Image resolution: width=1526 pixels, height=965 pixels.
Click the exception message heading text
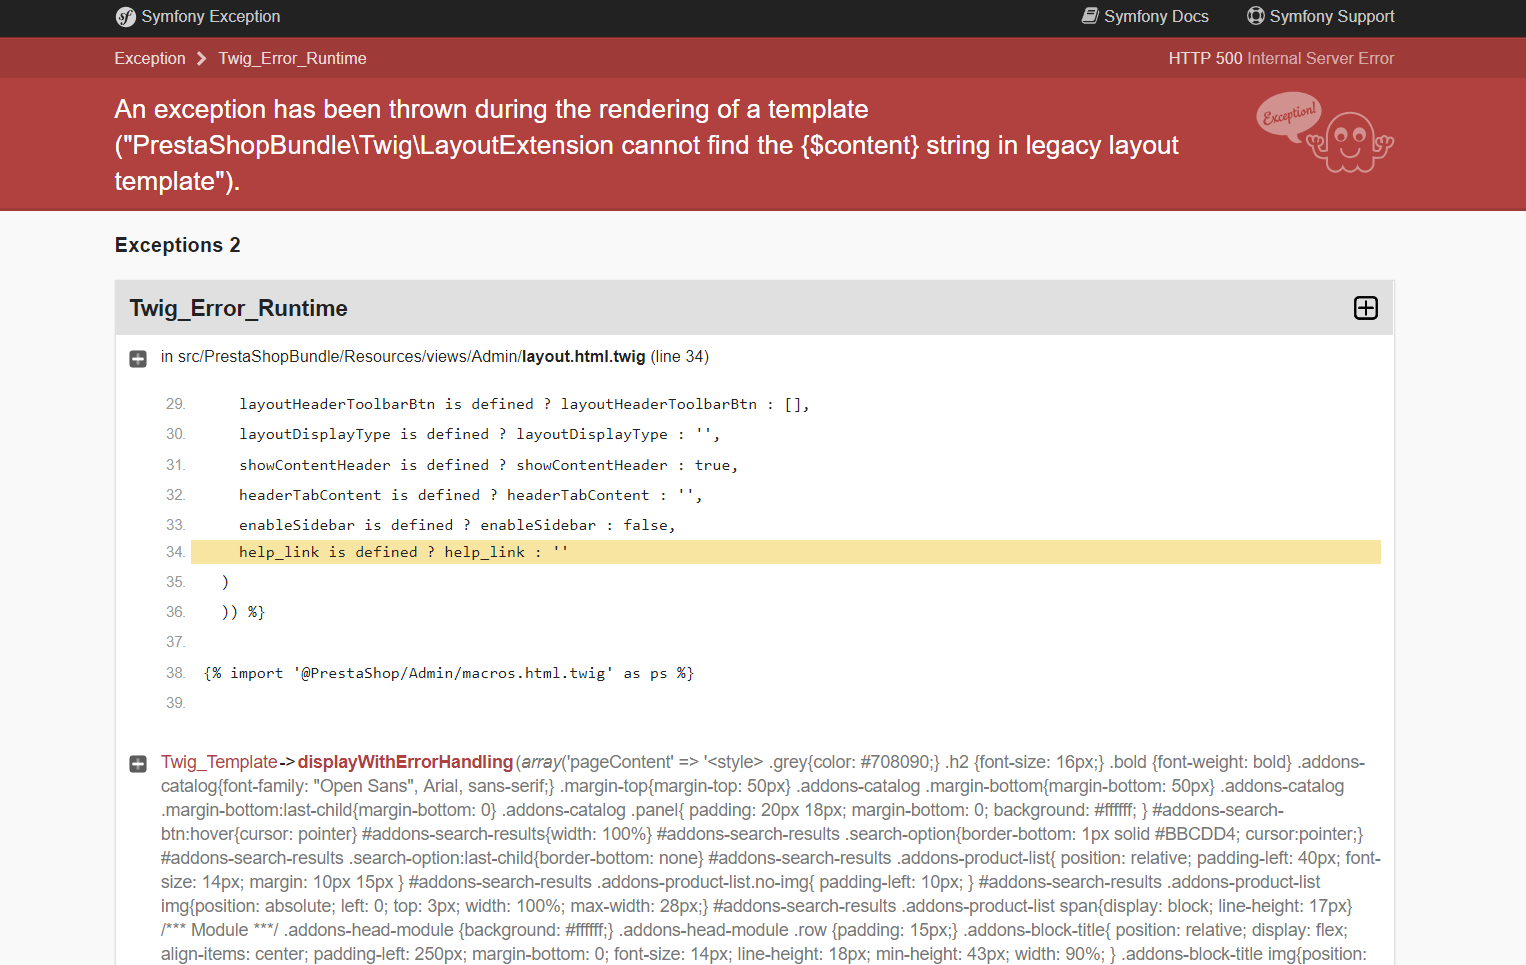[x=646, y=145]
